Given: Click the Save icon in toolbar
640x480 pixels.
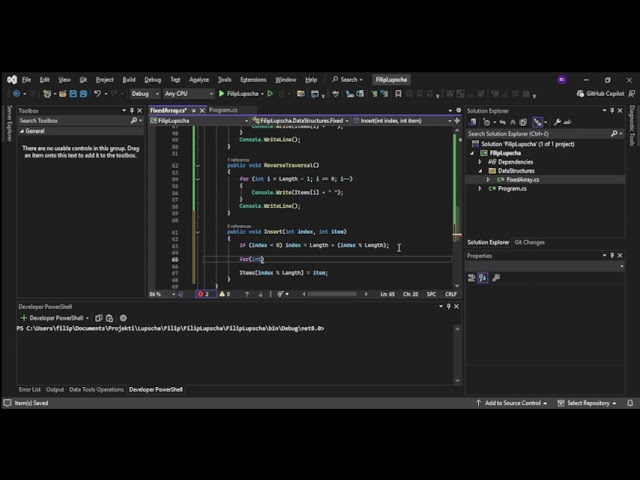Looking at the screenshot, I should [73, 94].
